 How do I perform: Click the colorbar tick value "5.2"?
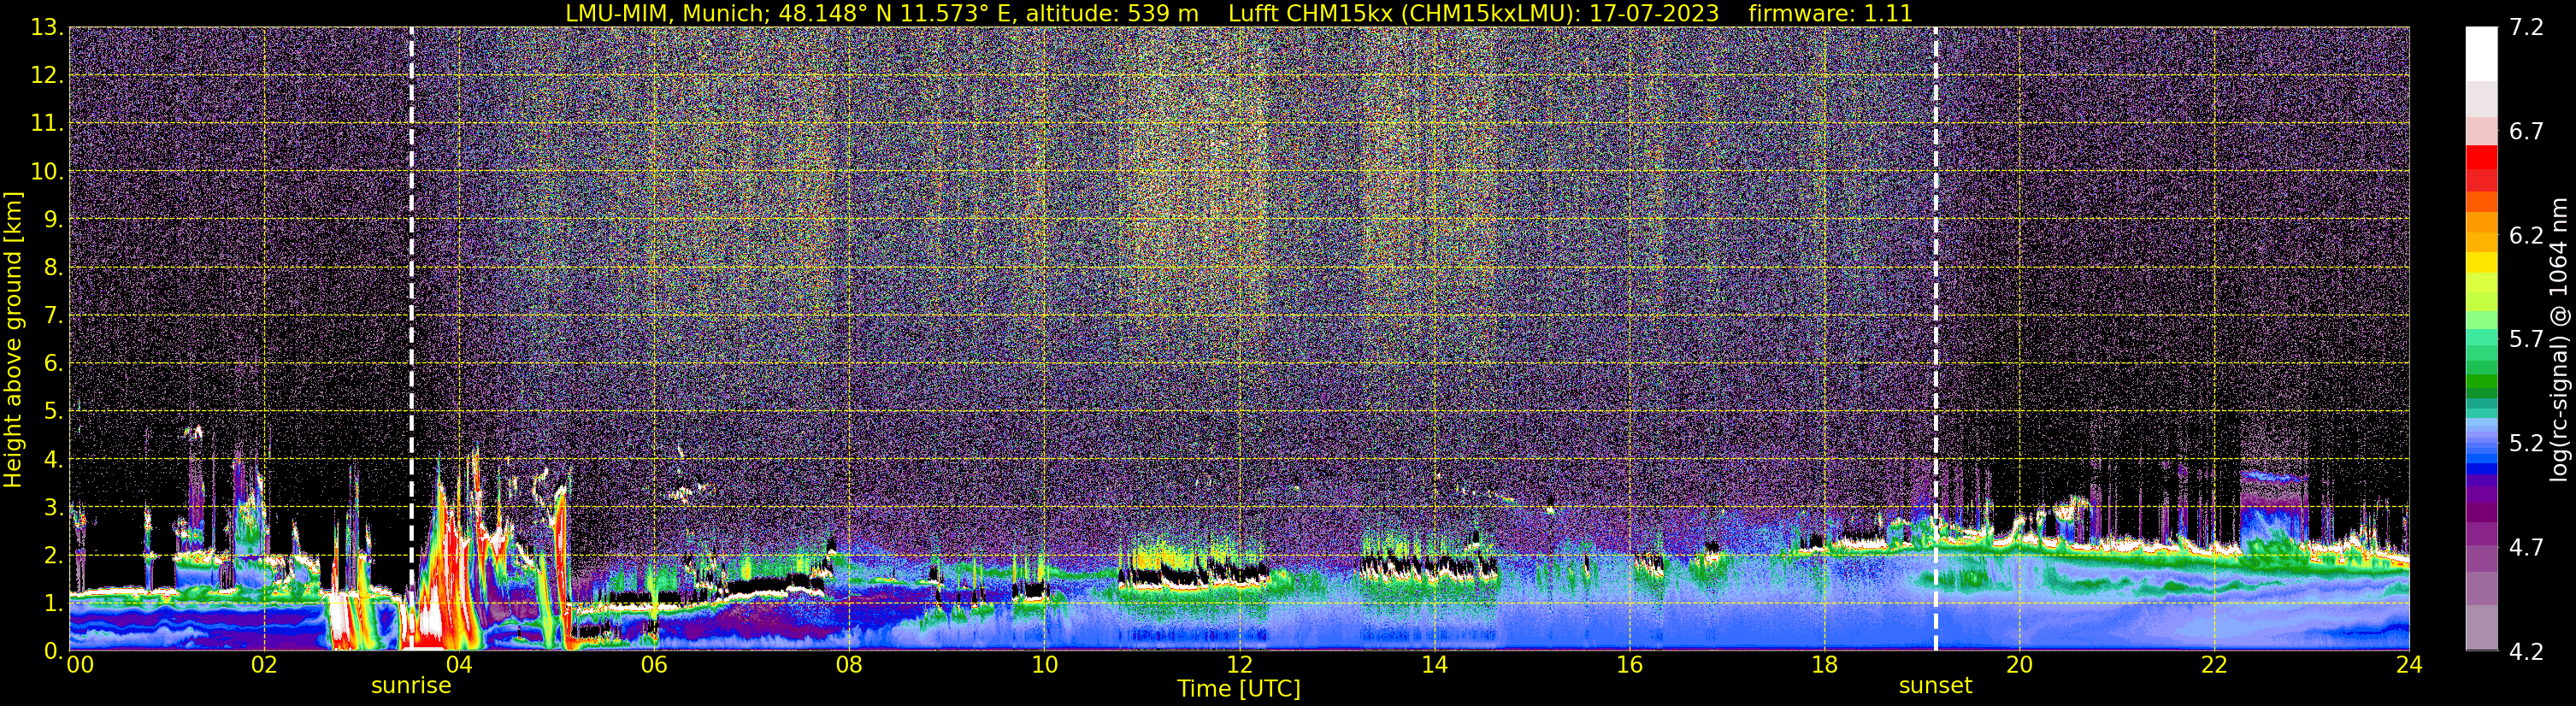click(2526, 444)
